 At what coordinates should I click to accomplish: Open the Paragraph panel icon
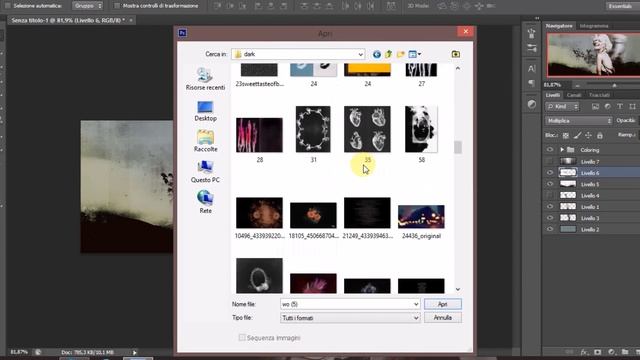531,83
